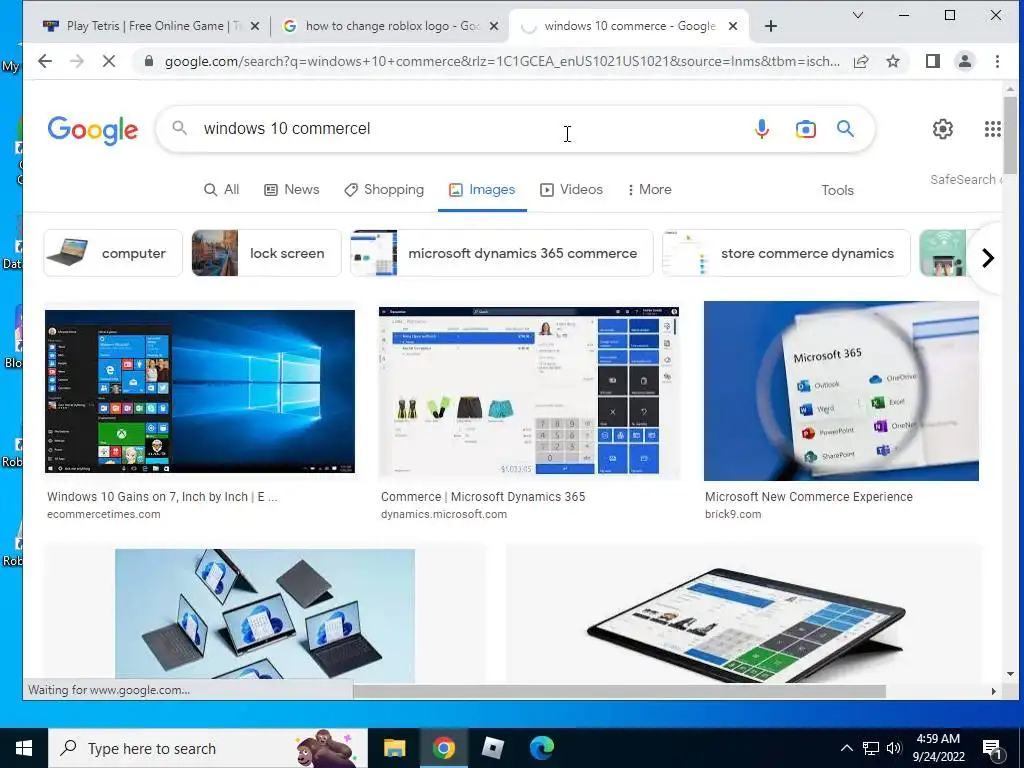Open Google settings gear
The image size is (1024, 768).
(x=942, y=129)
